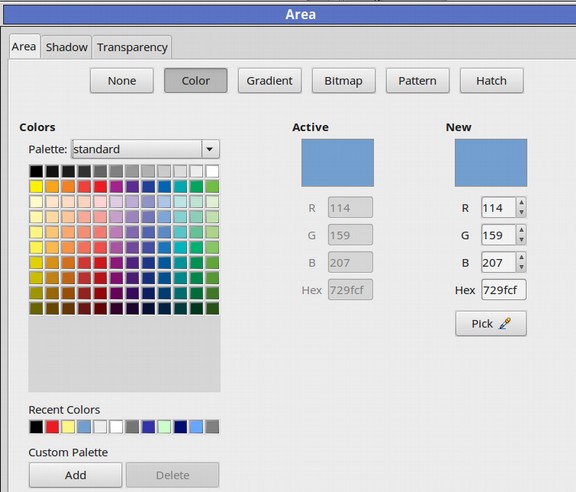Click the Recent Colors label
The height and width of the screenshot is (492, 576).
pos(64,410)
